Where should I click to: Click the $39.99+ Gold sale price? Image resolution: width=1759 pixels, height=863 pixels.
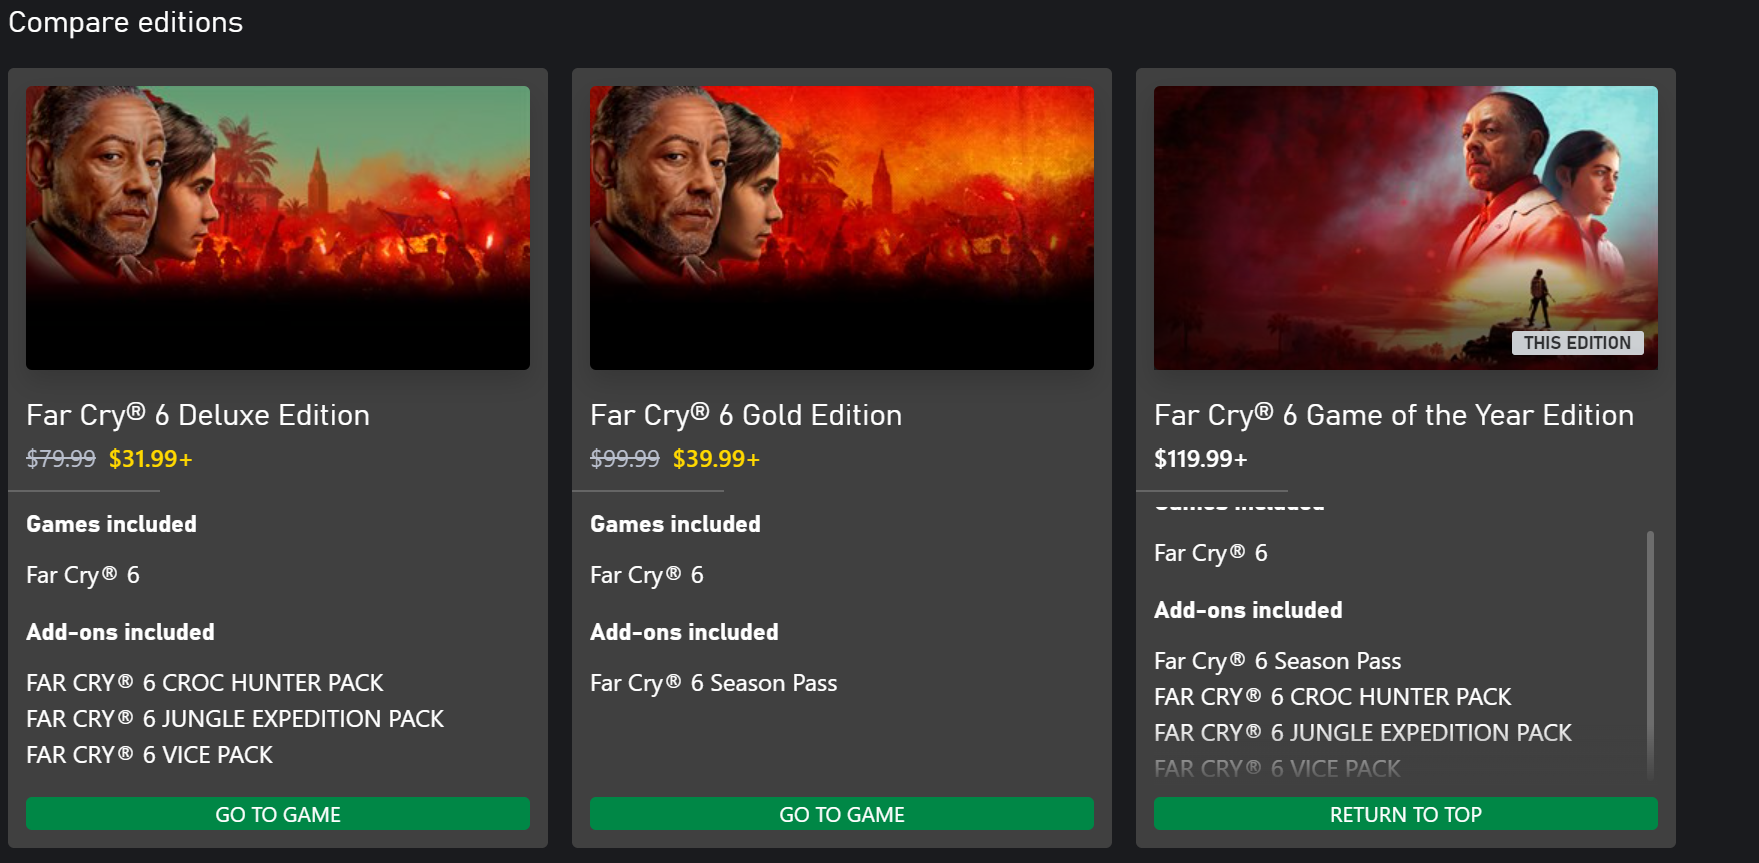[x=716, y=459]
